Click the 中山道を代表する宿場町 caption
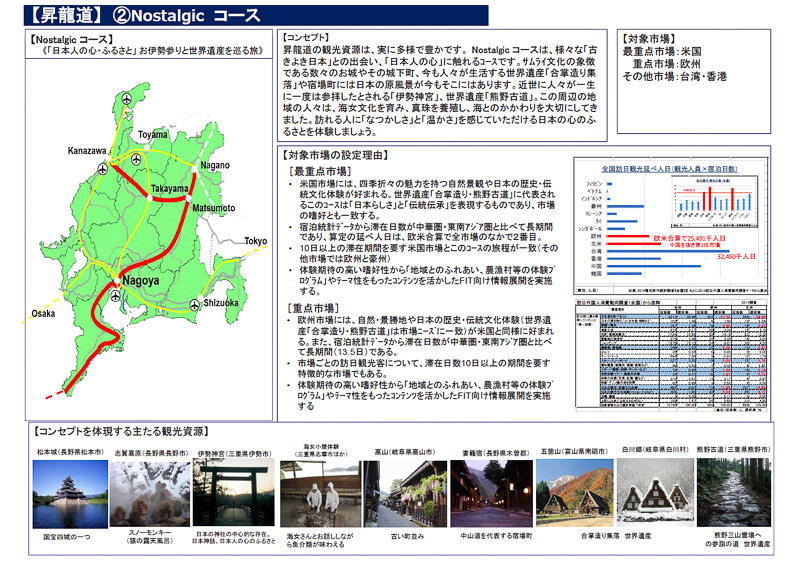This screenshot has width=800, height=565. pos(496,536)
